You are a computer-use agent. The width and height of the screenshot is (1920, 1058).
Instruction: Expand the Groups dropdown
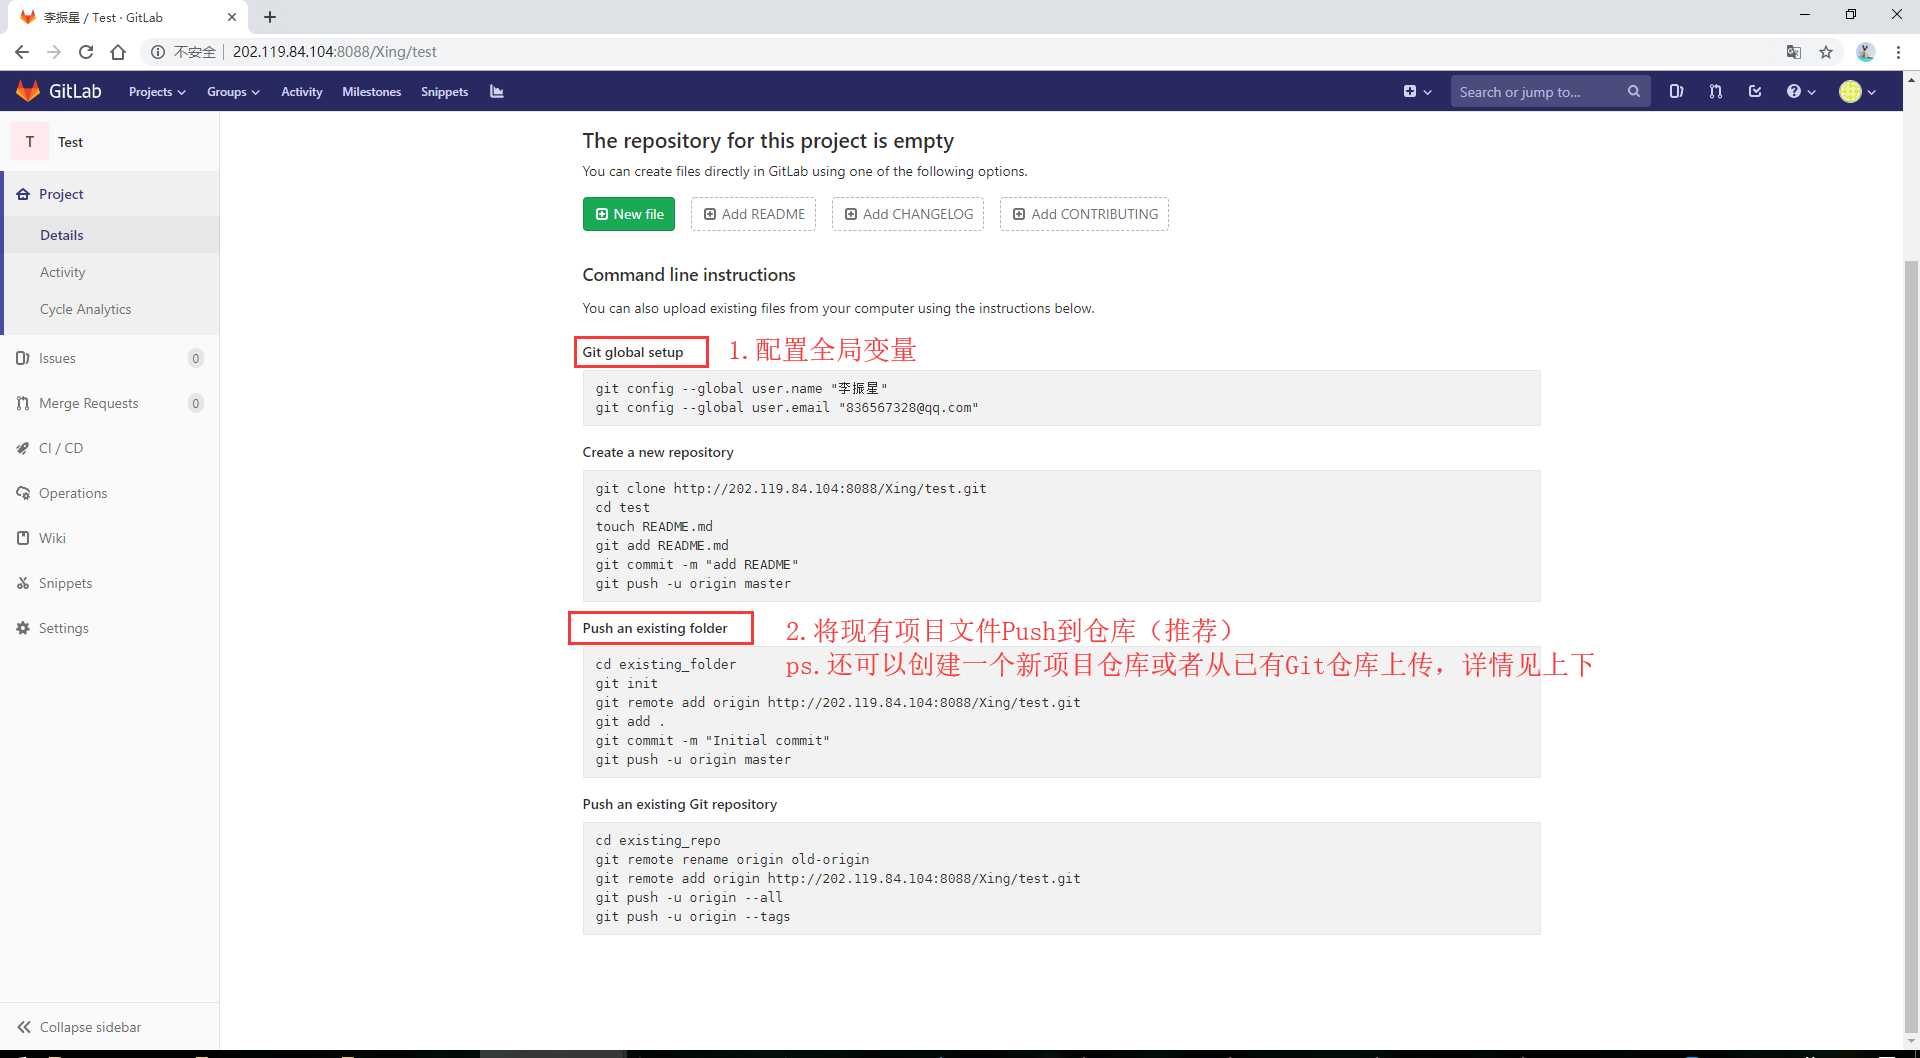point(233,91)
